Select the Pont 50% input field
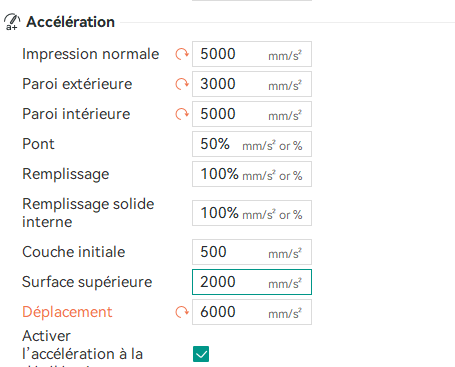 252,144
